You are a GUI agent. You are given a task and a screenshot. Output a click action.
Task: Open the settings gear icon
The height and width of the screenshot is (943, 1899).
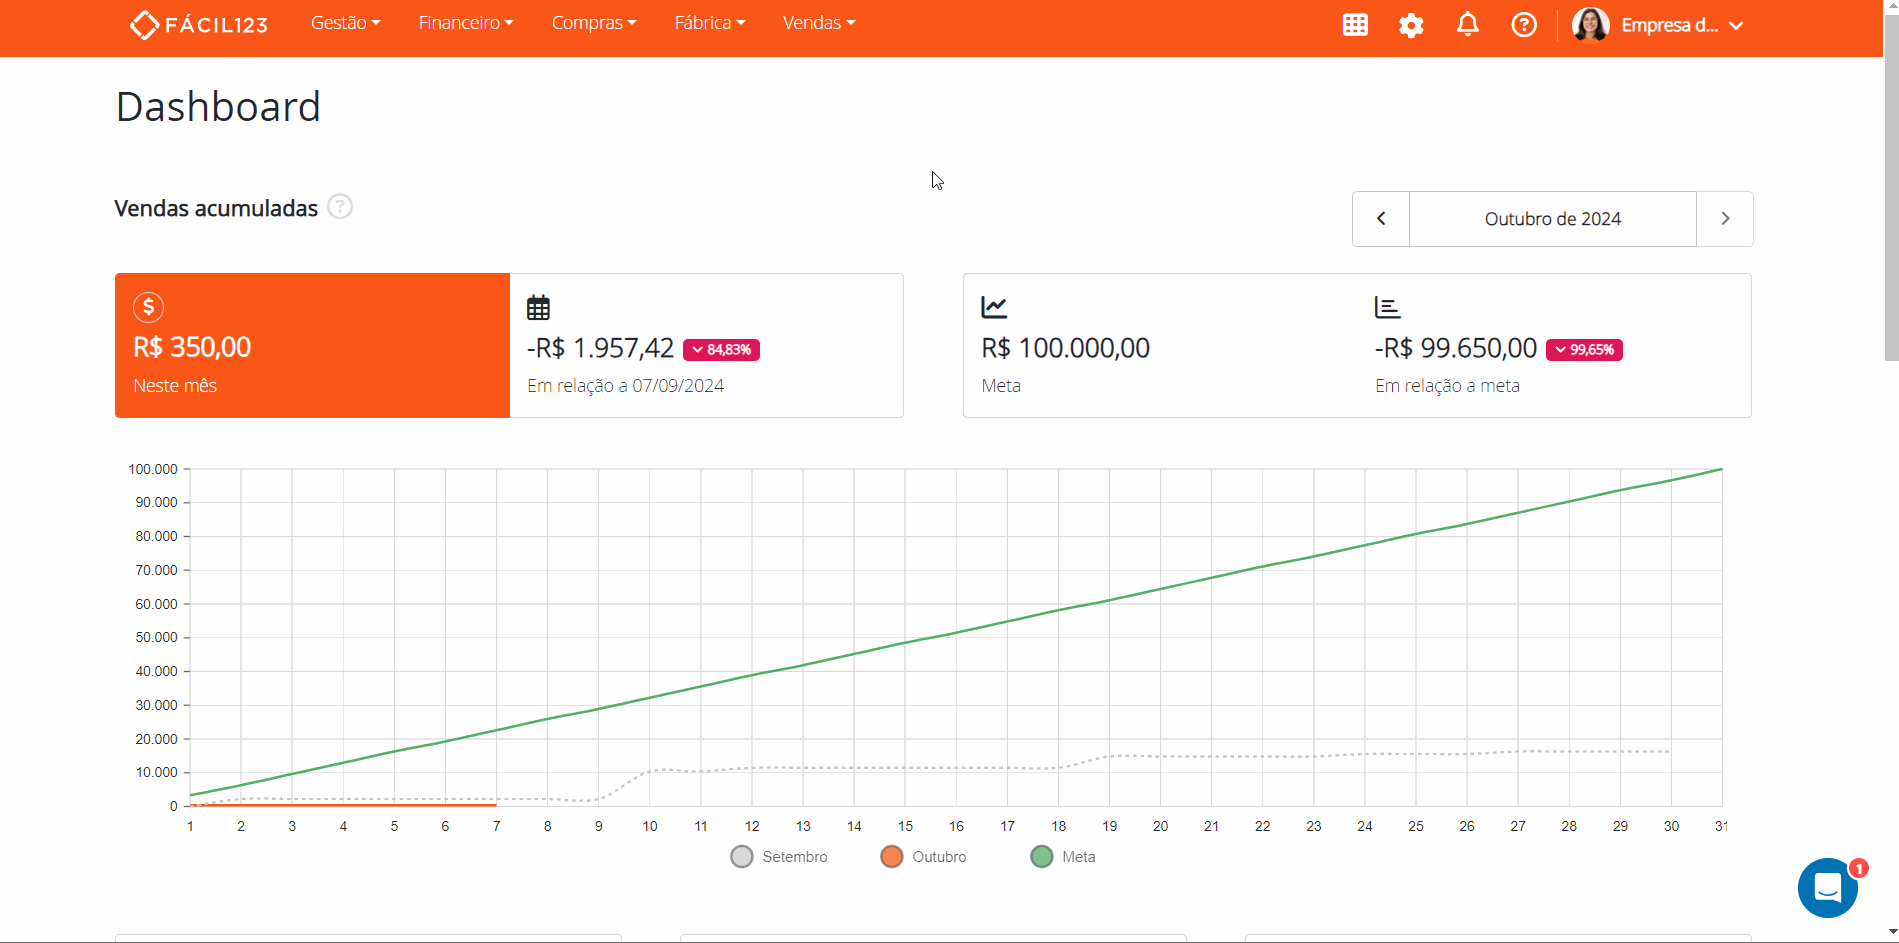point(1411,25)
